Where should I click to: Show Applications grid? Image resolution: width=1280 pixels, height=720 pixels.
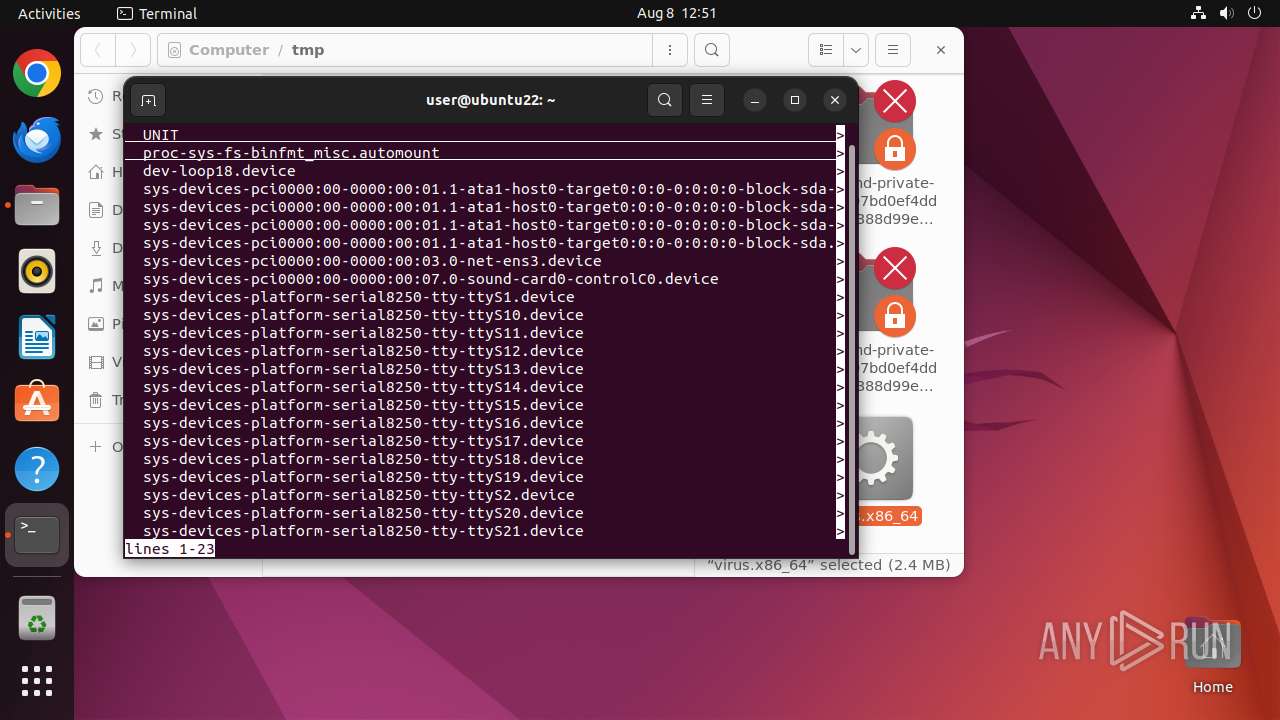[x=37, y=681]
